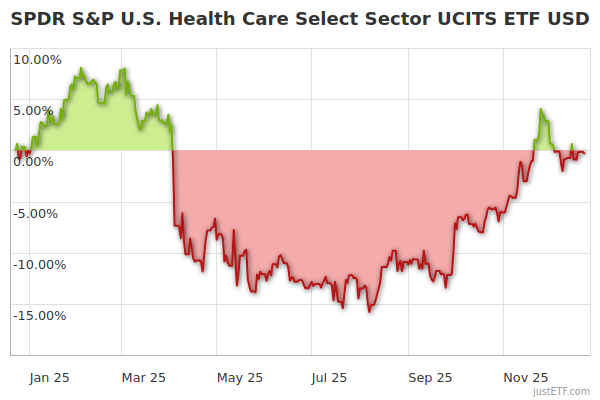Click the final data point of the line
The height and width of the screenshot is (400, 600).
(585, 152)
